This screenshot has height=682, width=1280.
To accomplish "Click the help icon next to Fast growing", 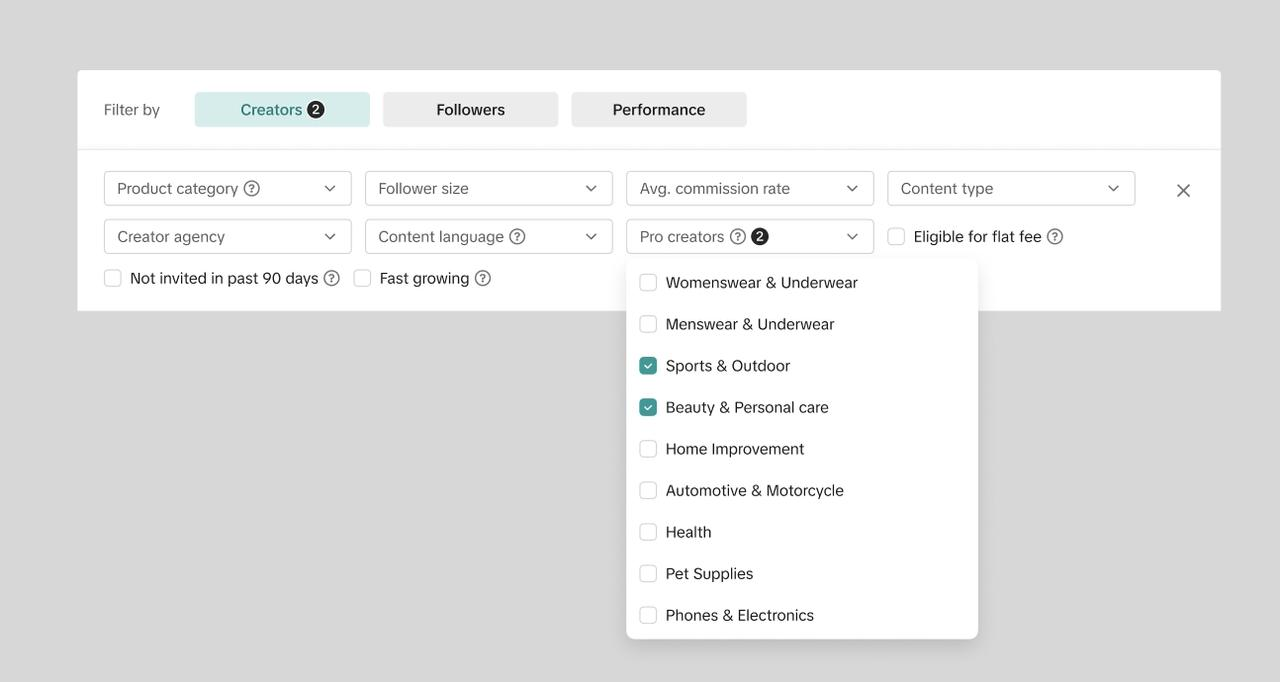I will (483, 278).
